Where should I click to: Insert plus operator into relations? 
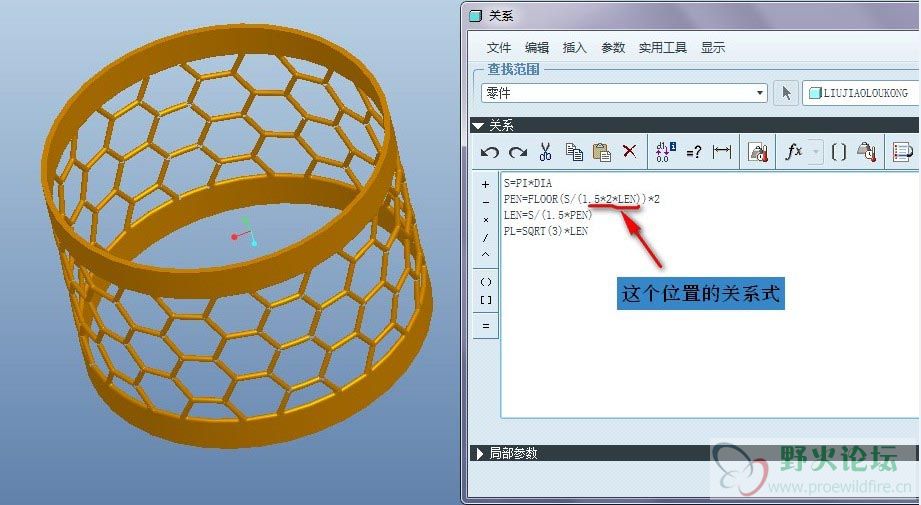[x=485, y=185]
